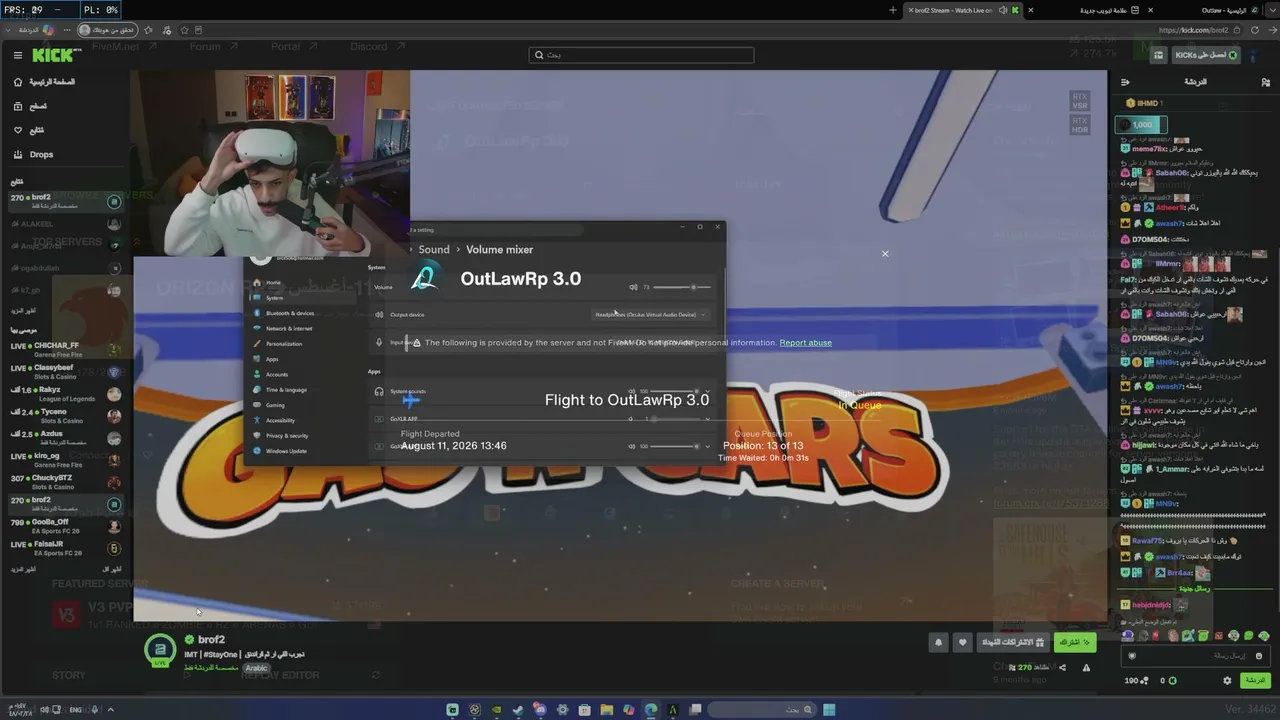Viewport: 1280px width, 720px height.
Task: Open Goo8a_Off EA Sports FC channel
Action: 66,526
